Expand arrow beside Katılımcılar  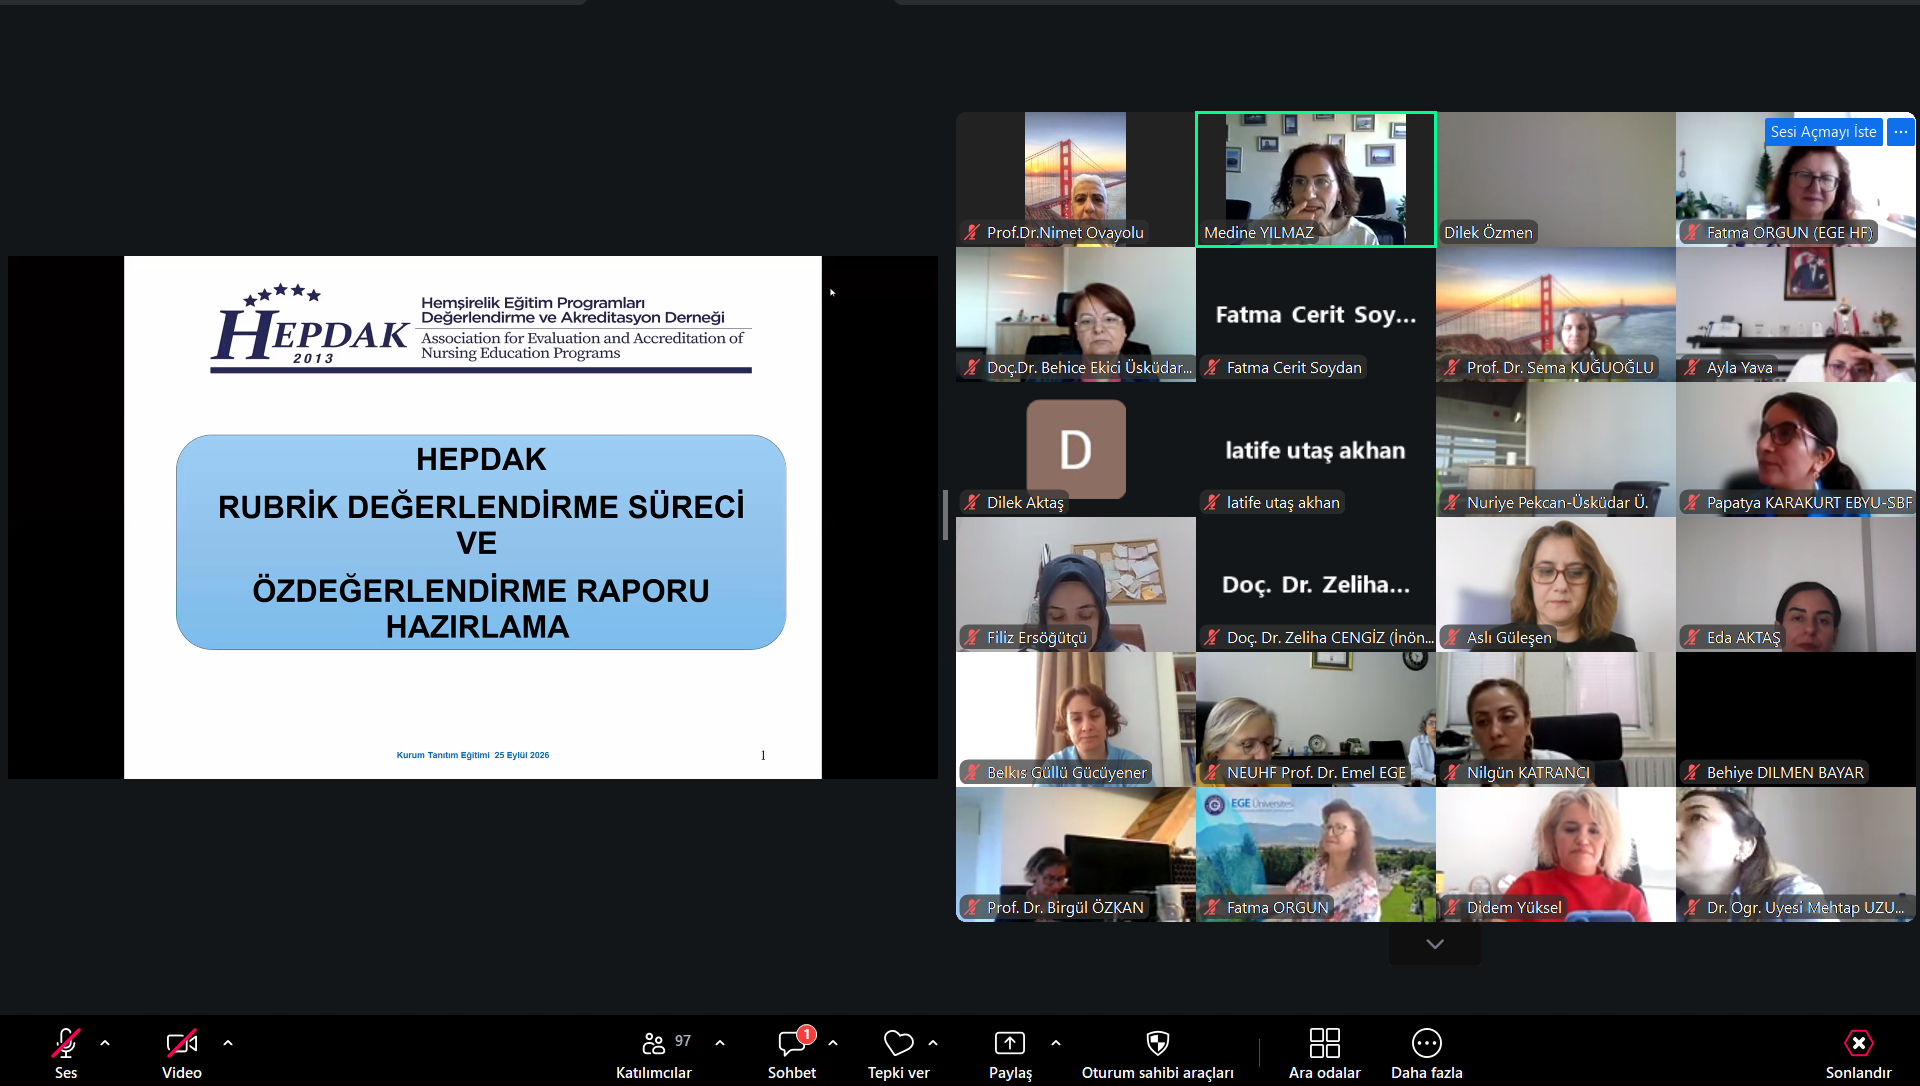tap(720, 1043)
